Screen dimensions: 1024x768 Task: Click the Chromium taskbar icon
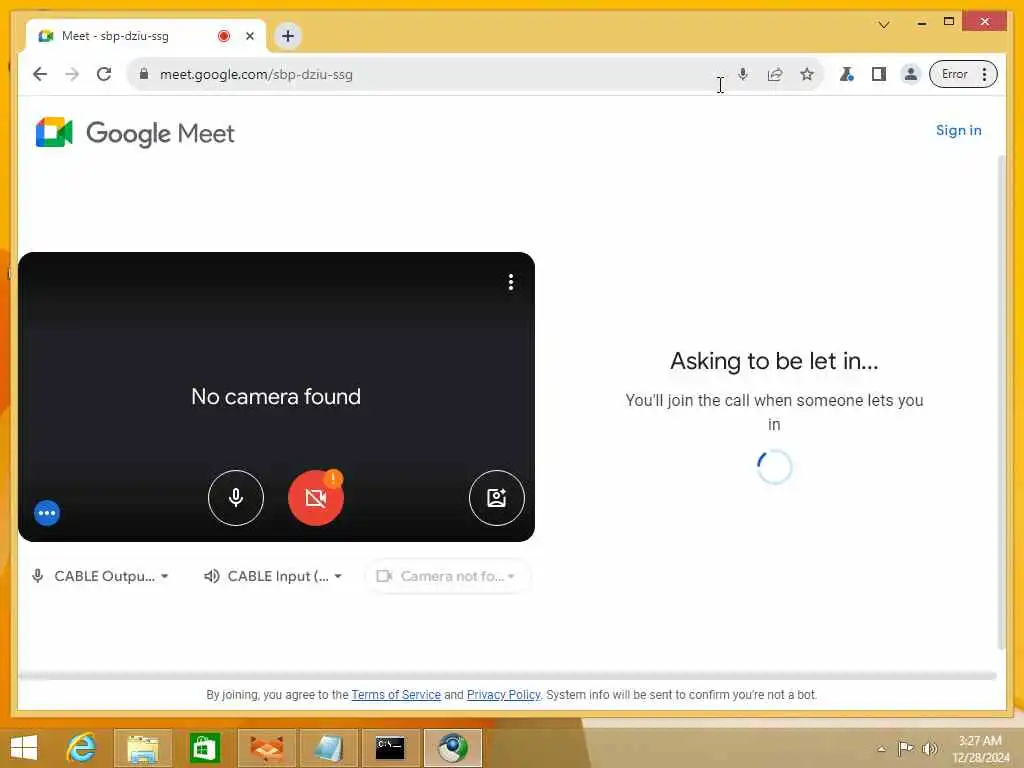click(453, 748)
